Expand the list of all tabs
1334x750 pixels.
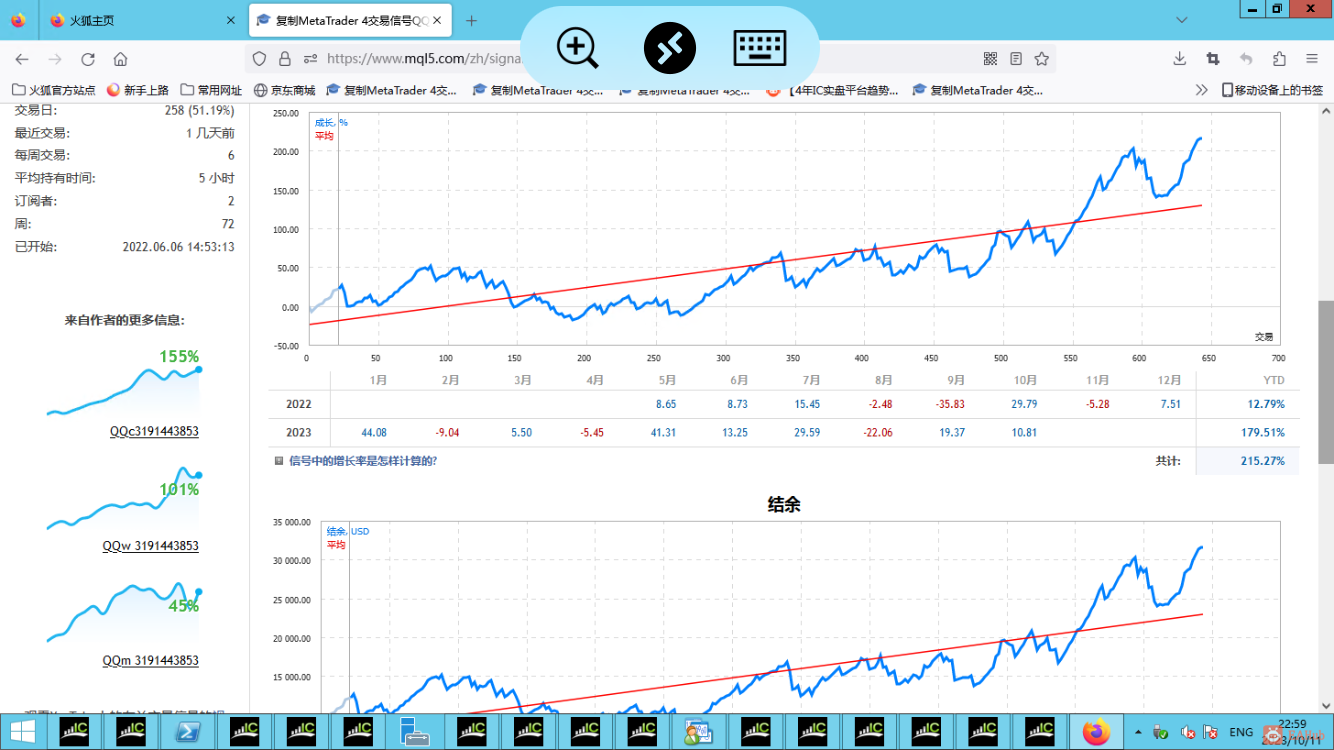click(x=1182, y=20)
